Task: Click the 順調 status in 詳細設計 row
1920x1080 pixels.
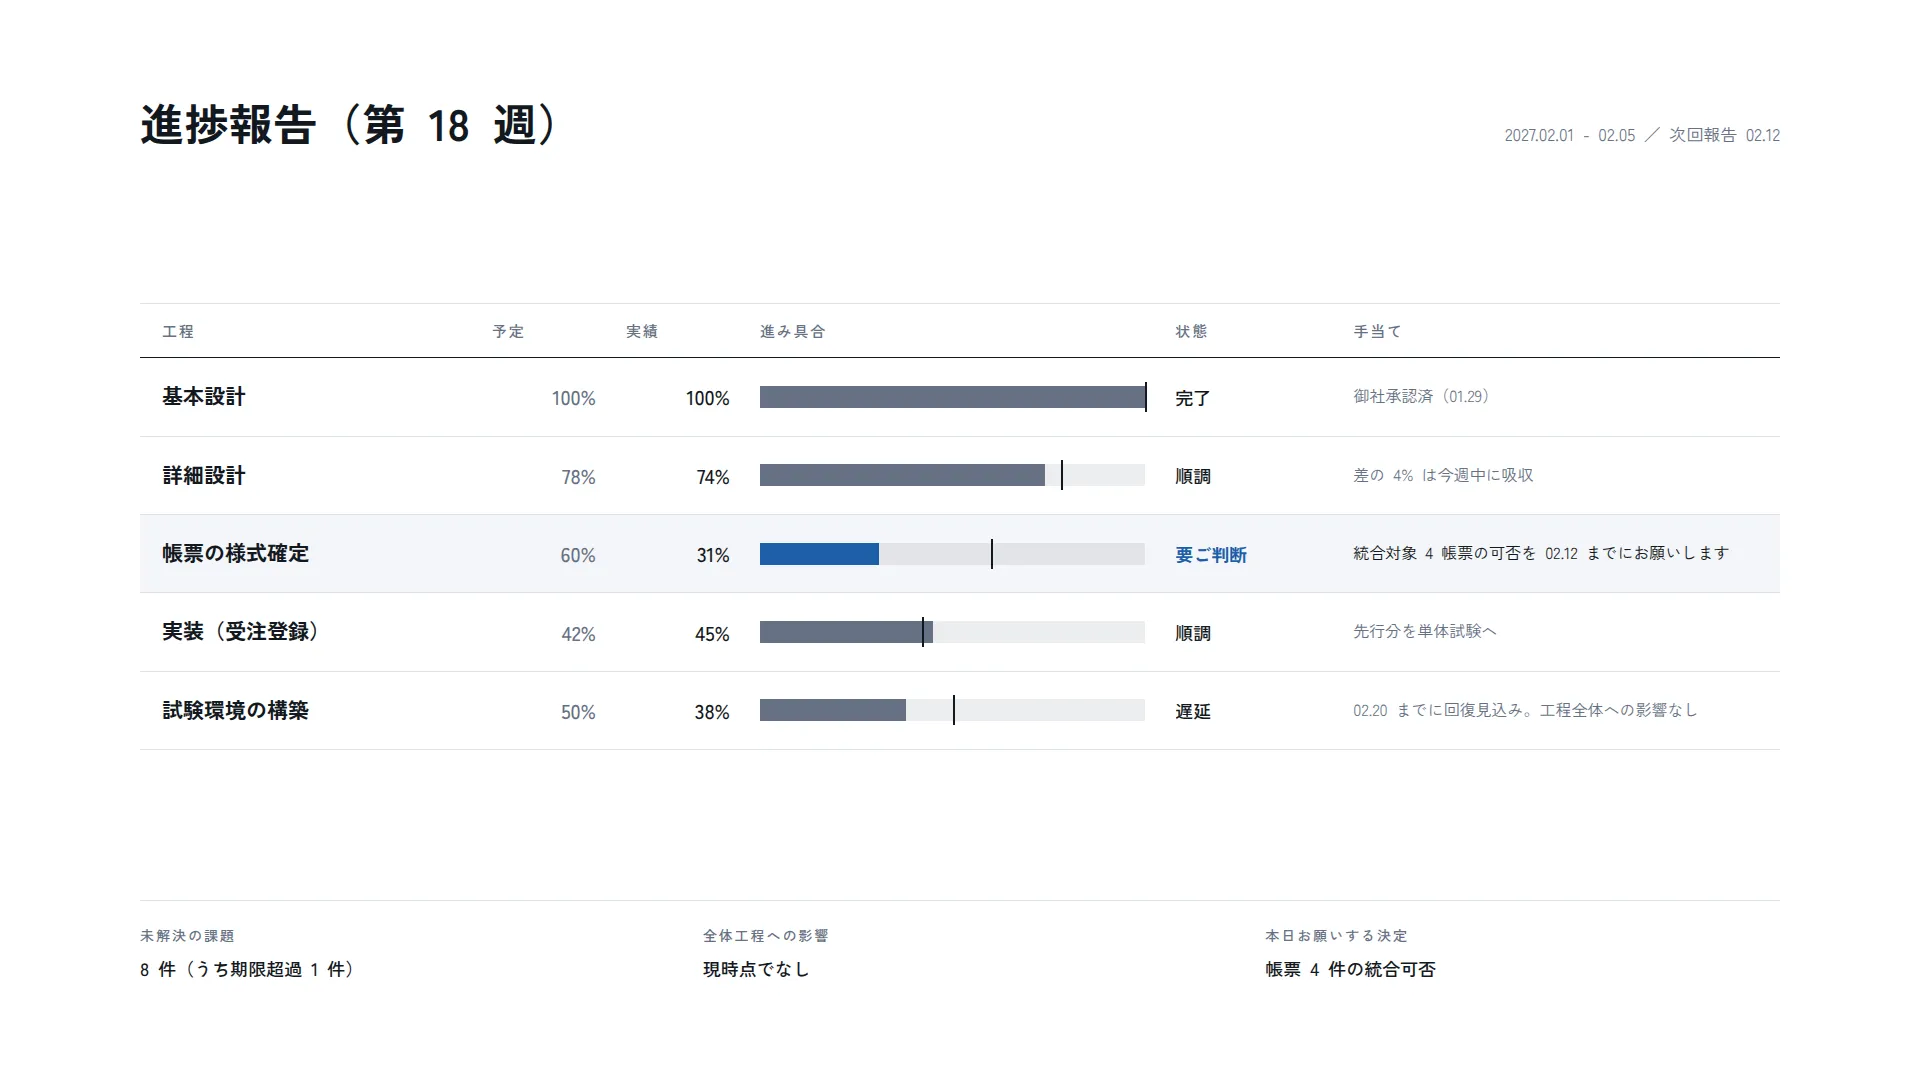Action: pos(1193,477)
